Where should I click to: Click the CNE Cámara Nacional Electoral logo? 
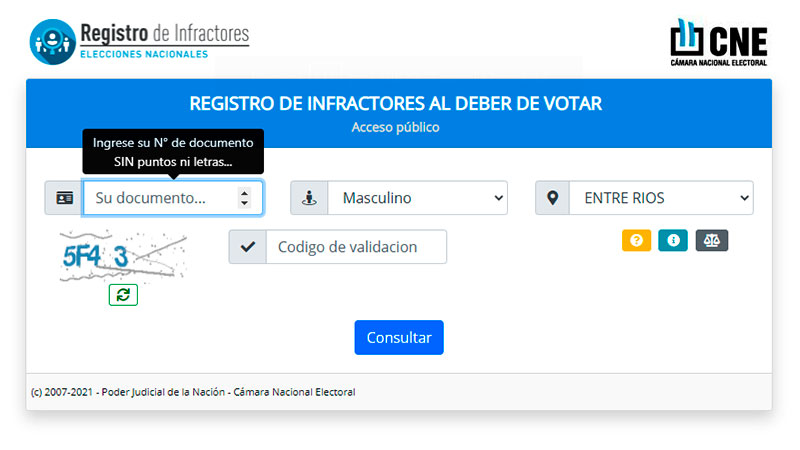[x=719, y=42]
